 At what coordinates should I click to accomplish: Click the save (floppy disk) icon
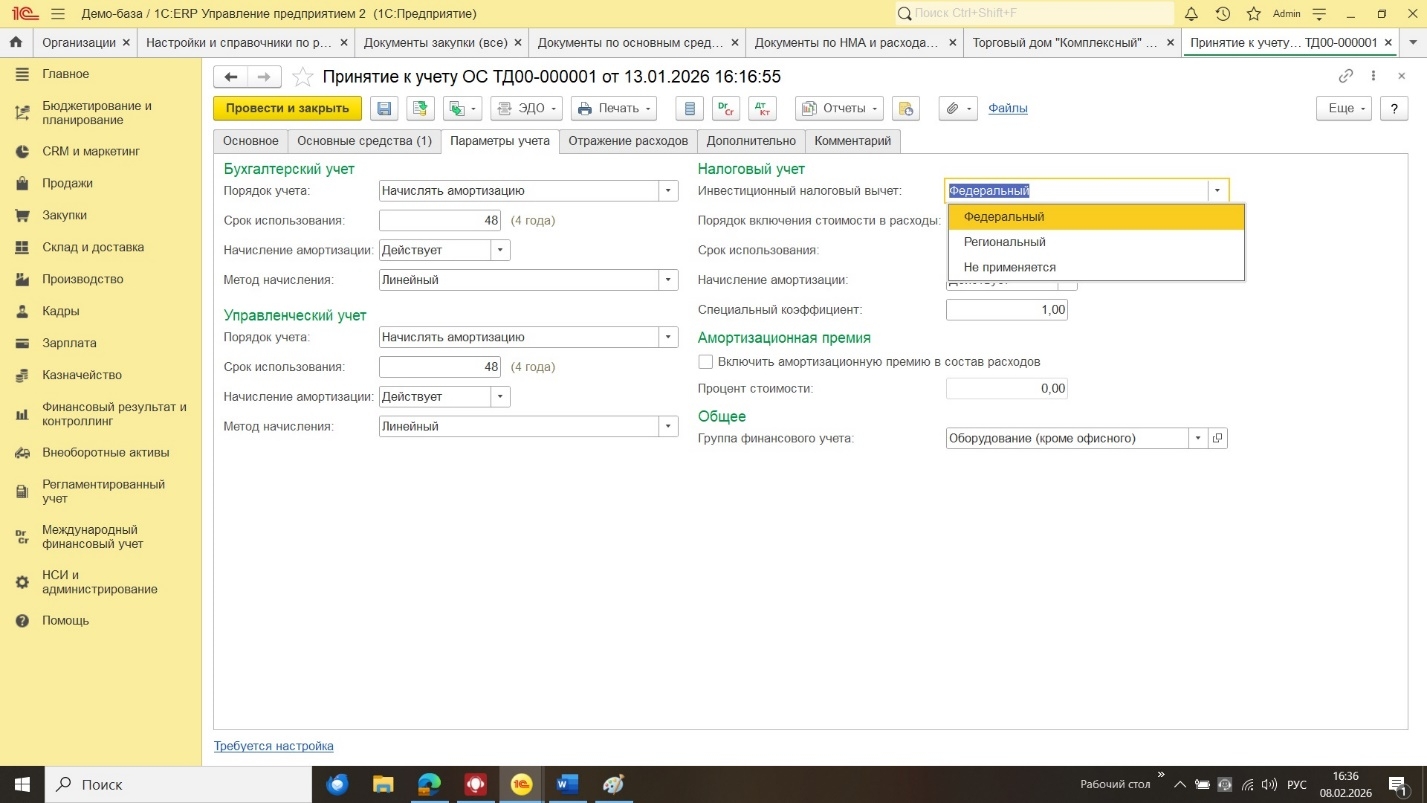tap(384, 108)
